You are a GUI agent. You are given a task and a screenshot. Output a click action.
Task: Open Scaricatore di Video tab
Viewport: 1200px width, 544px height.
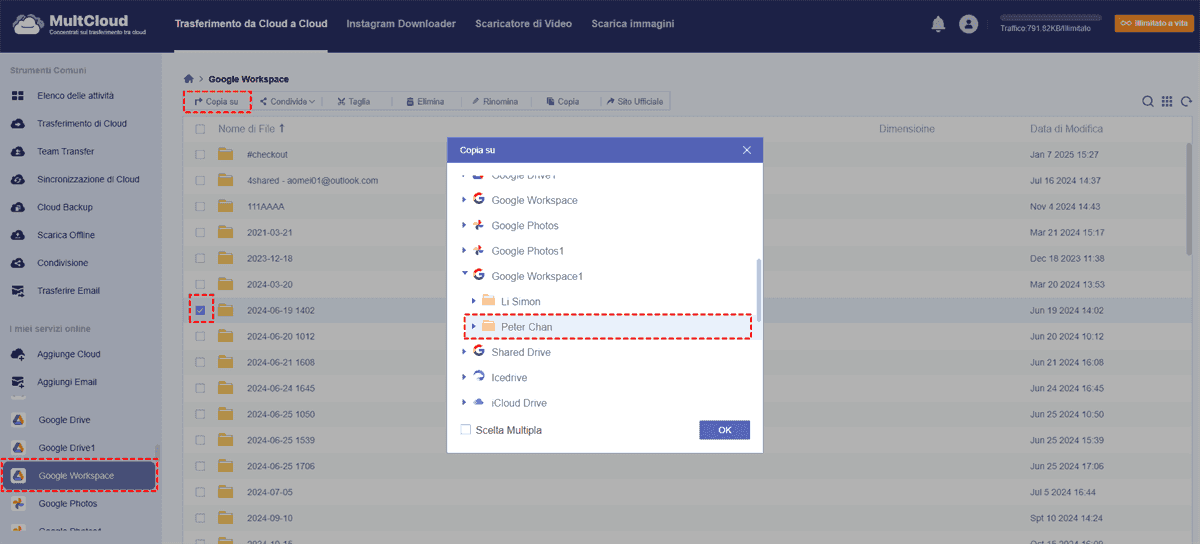(x=523, y=23)
